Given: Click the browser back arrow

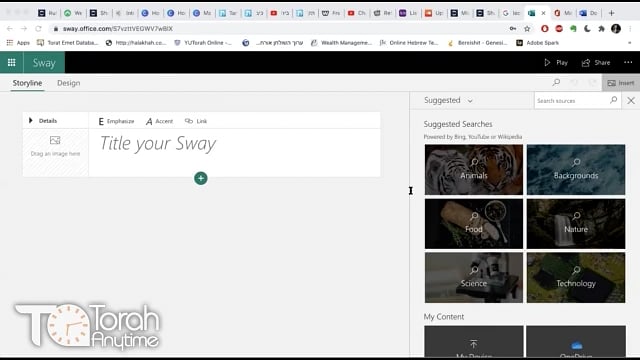Looking at the screenshot, I should pos(9,29).
